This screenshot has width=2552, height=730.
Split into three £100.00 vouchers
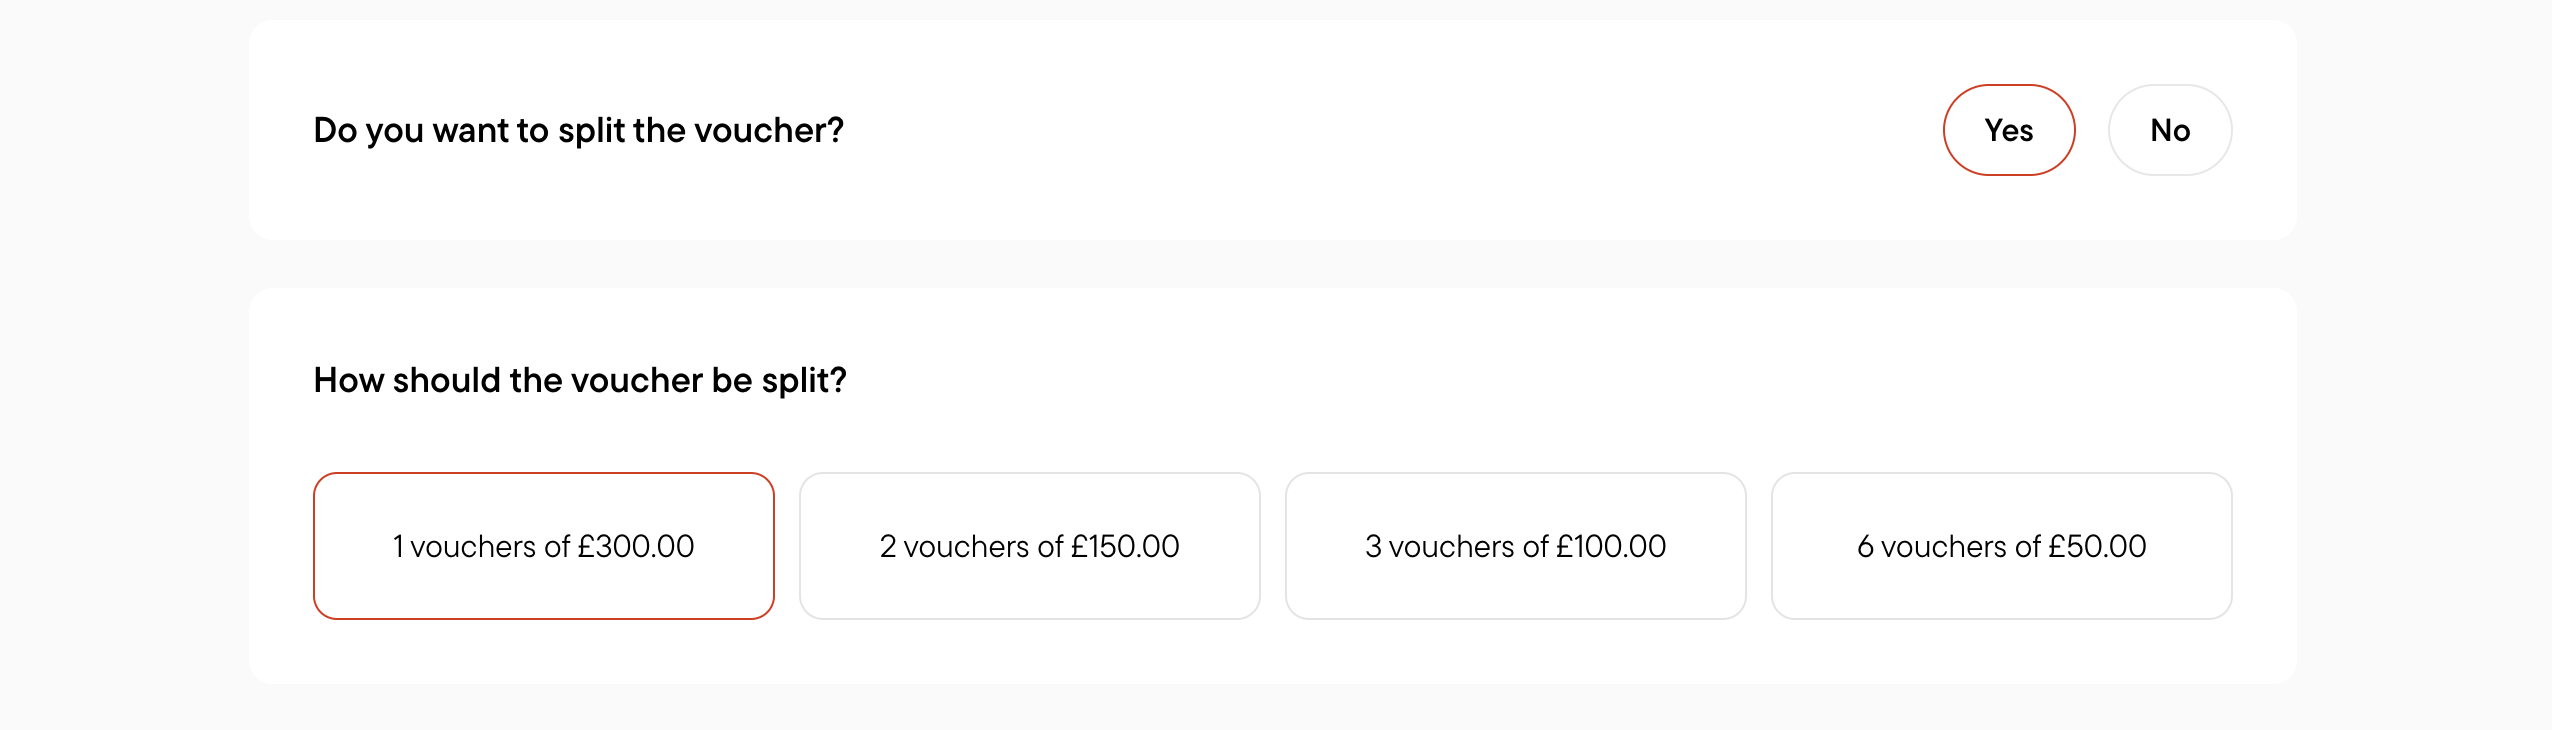(x=1516, y=546)
